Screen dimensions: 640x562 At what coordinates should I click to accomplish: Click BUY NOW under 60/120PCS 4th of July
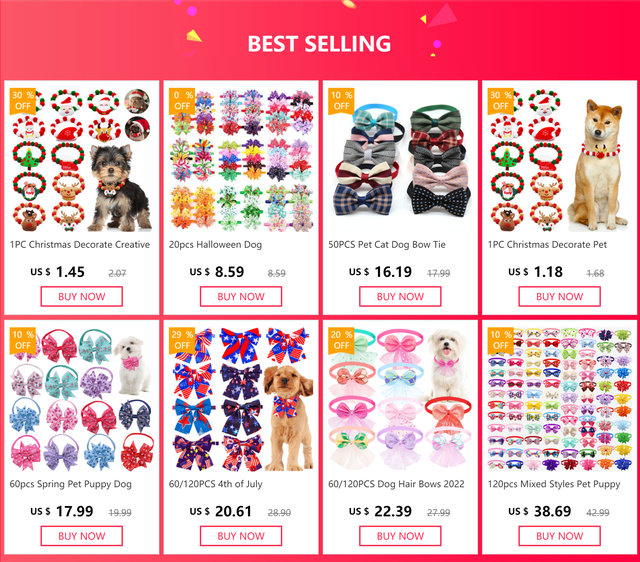click(x=241, y=536)
